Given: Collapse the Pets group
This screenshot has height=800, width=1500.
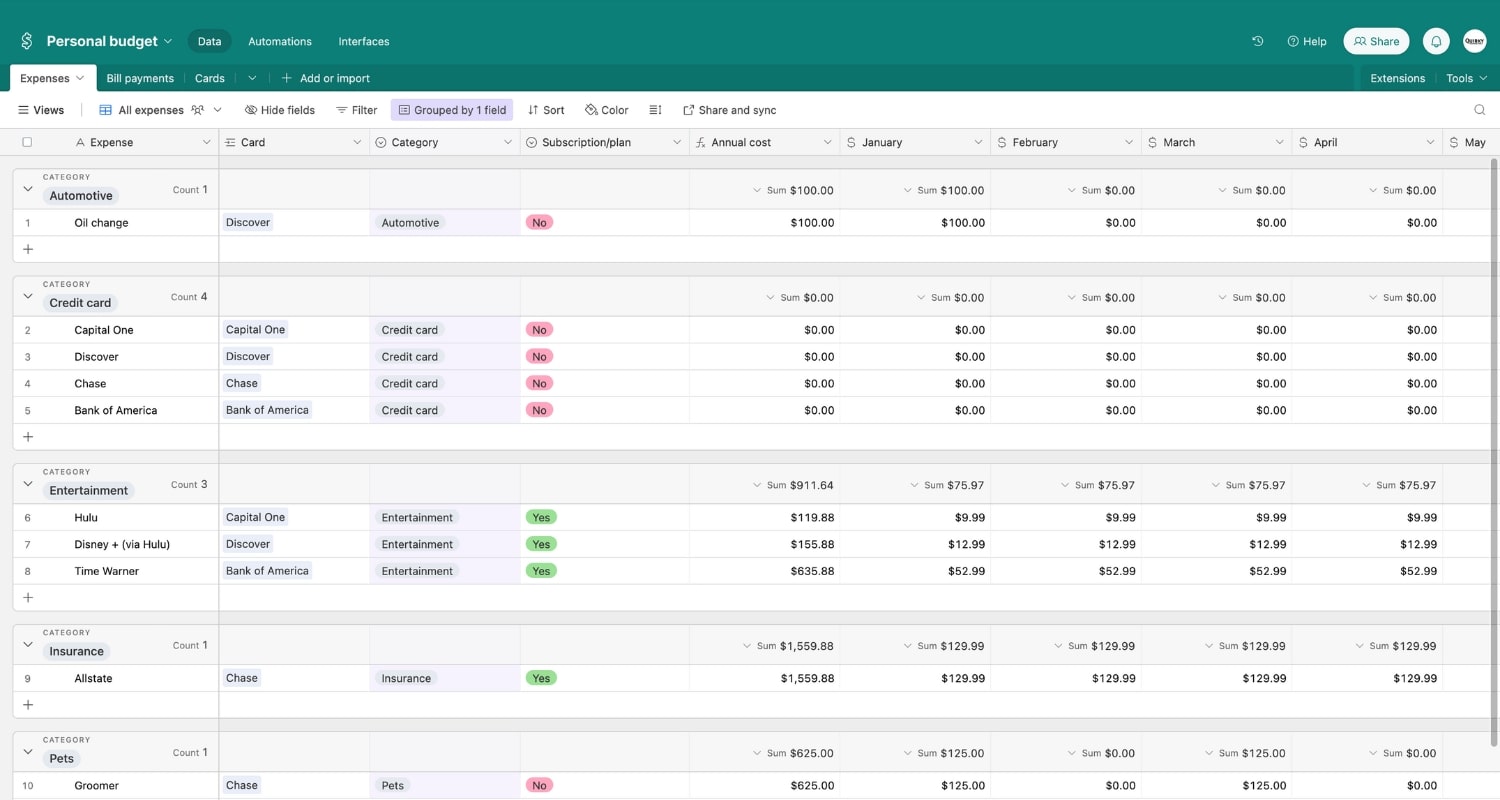Looking at the screenshot, I should (x=28, y=752).
